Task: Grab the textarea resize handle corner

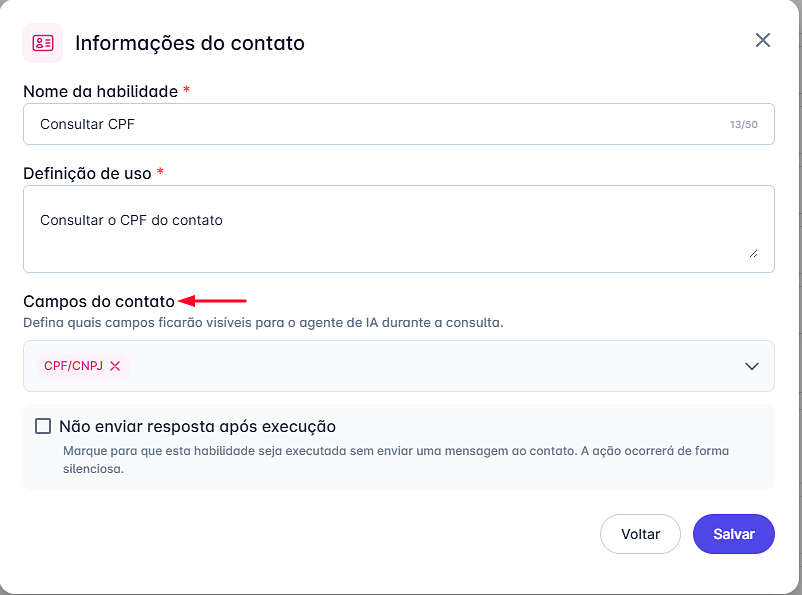Action: pyautogui.click(x=753, y=254)
